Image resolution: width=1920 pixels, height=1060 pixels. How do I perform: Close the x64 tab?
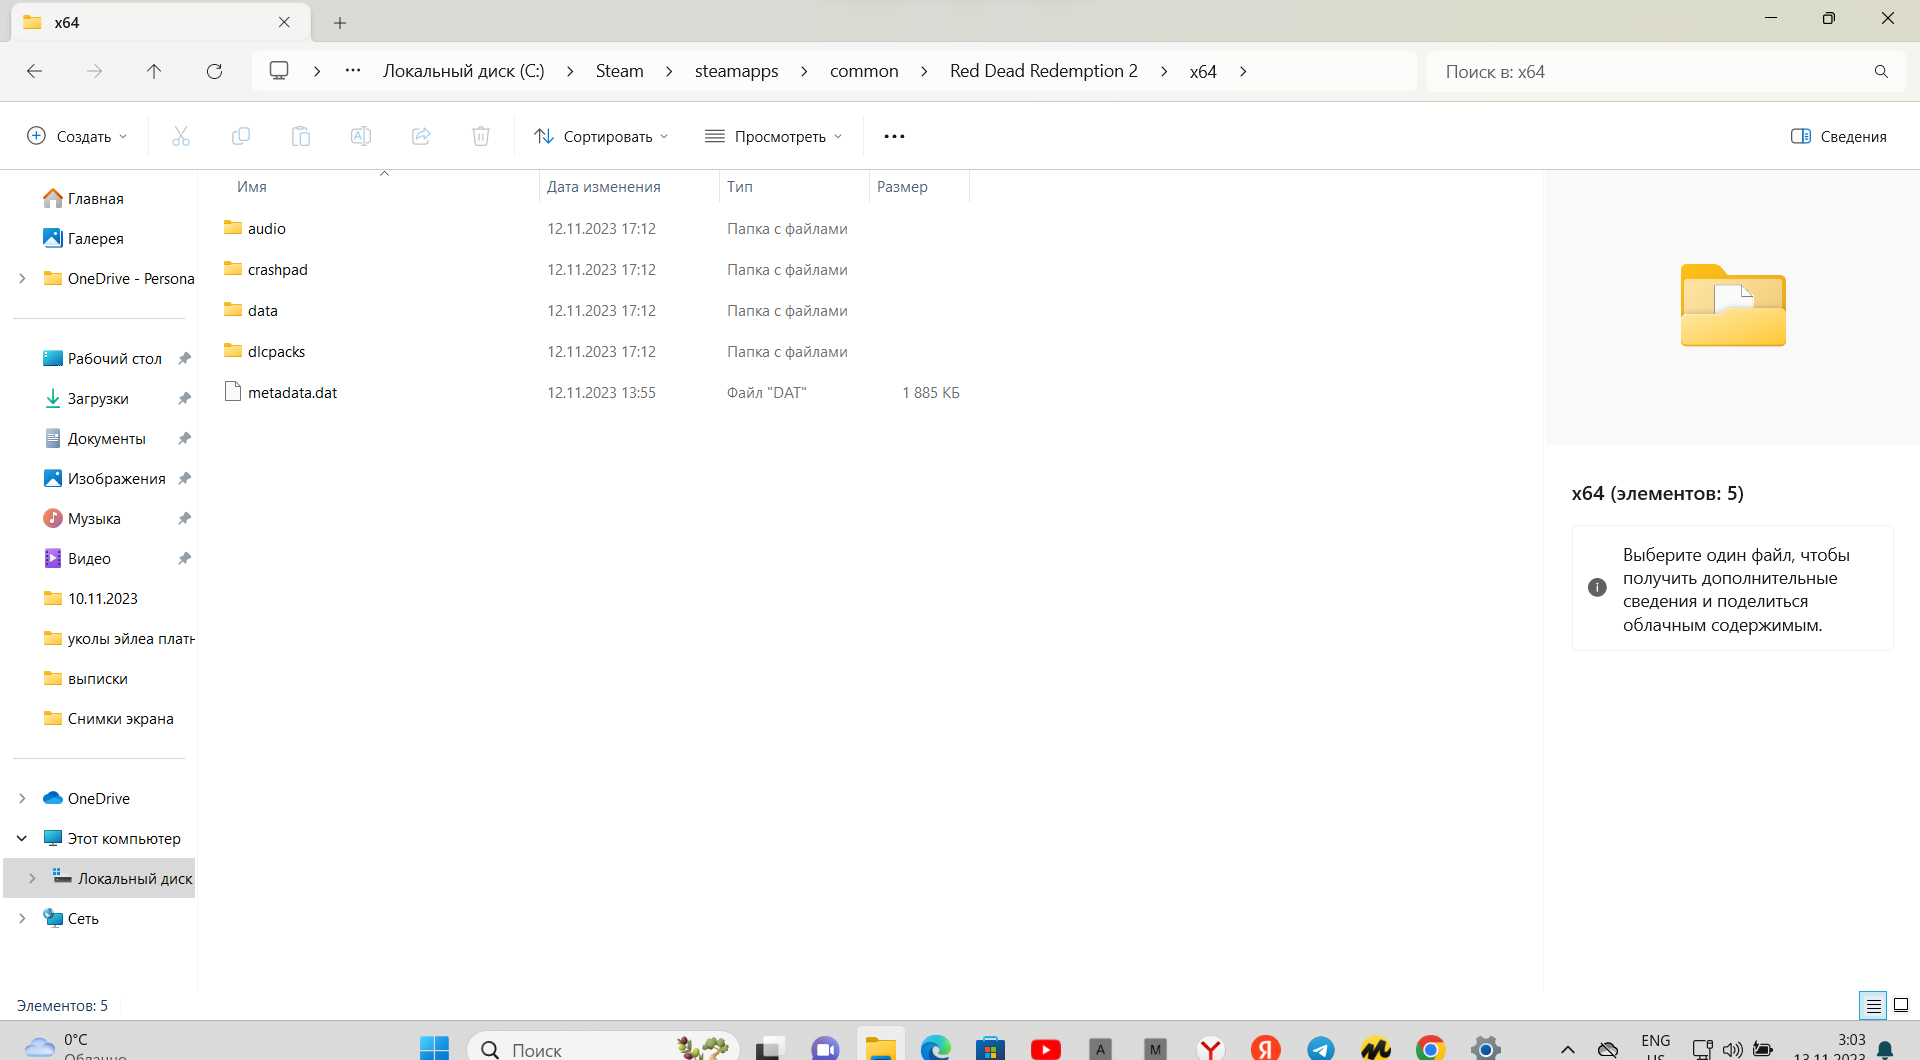(x=284, y=22)
